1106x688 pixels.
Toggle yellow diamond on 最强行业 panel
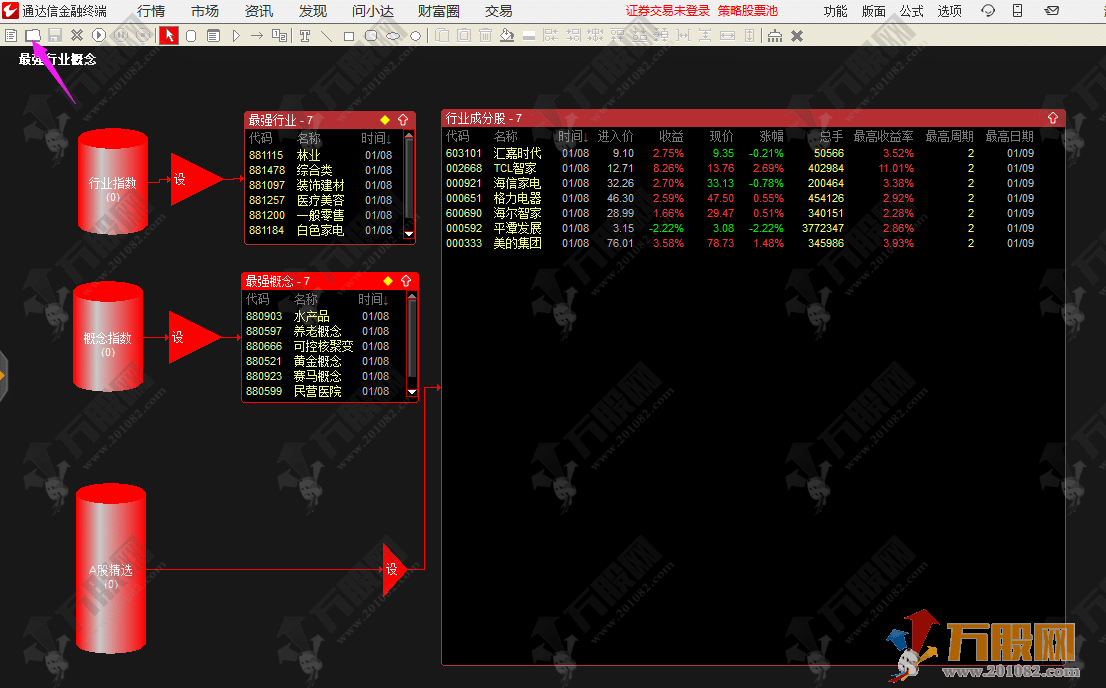pos(385,120)
